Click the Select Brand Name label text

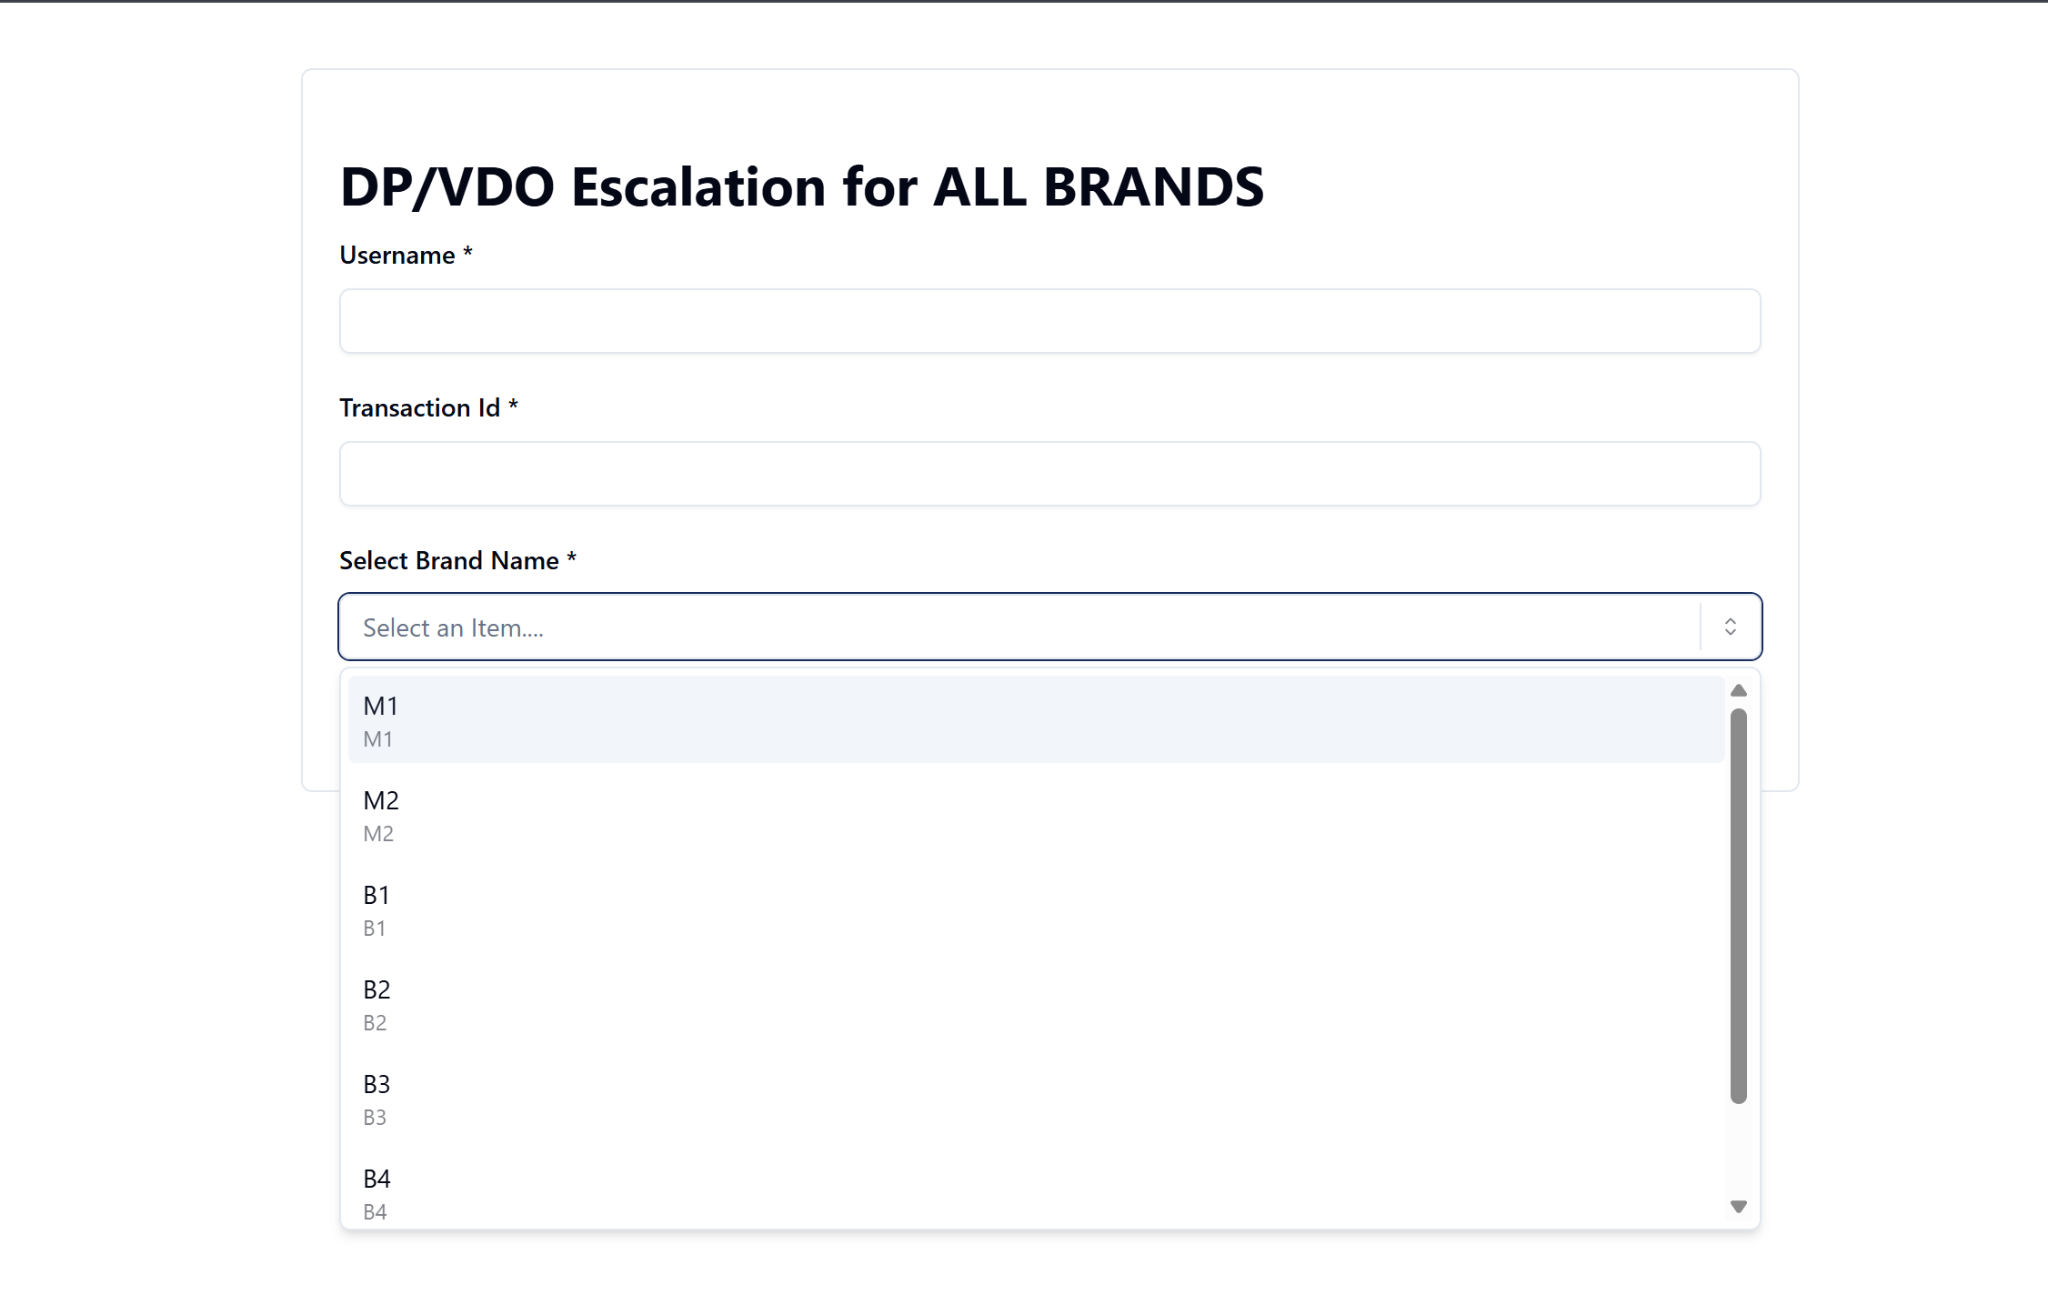click(448, 561)
